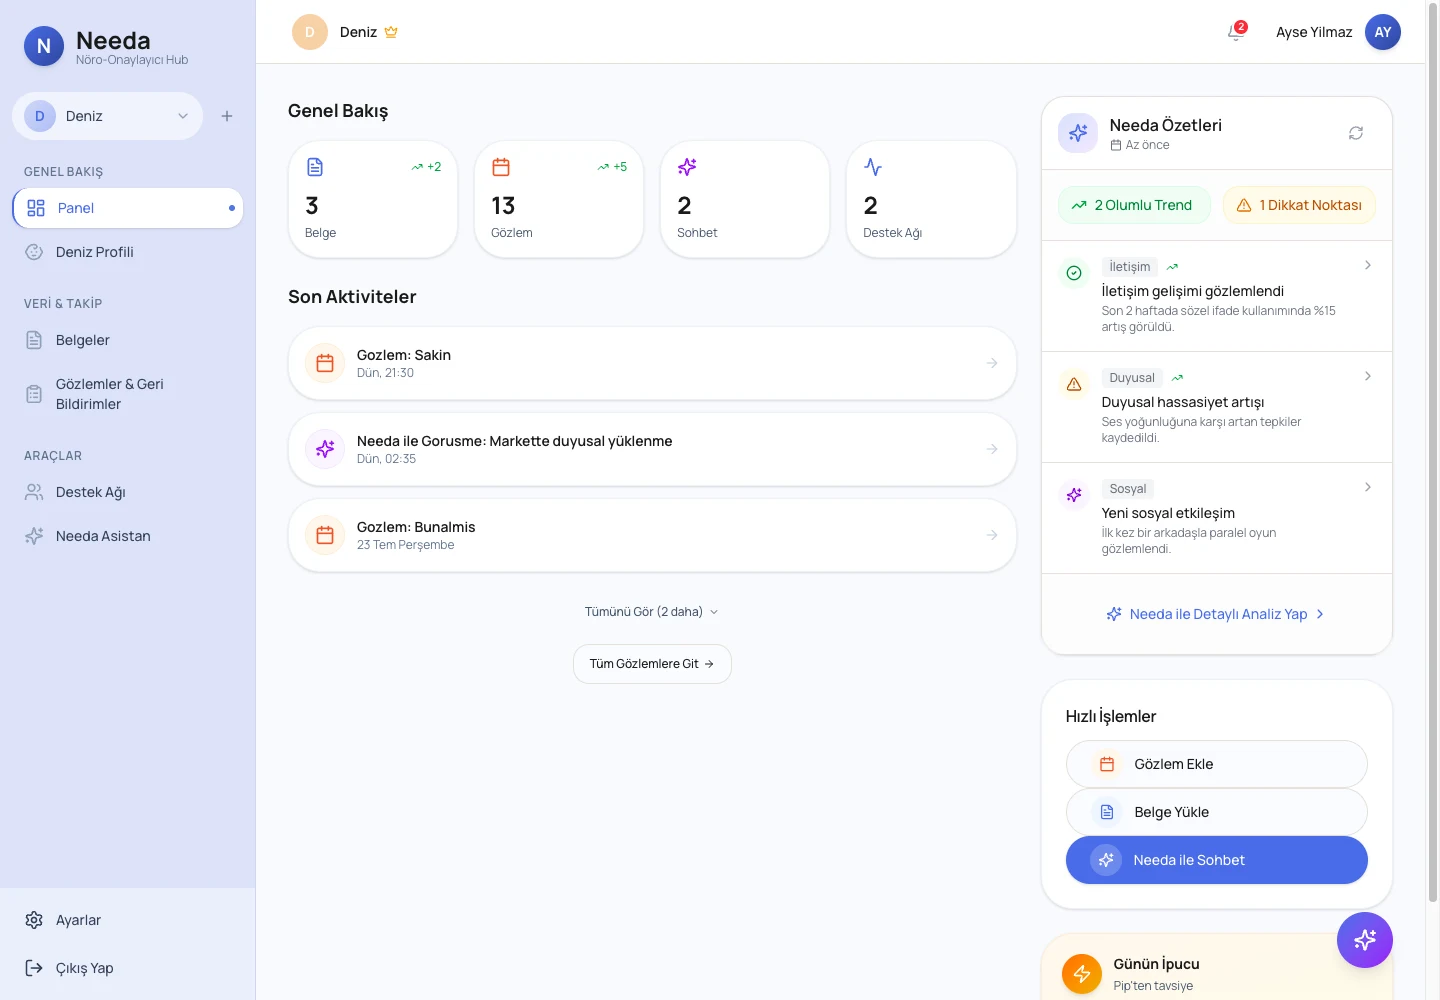Click the Duyusal tag
Image resolution: width=1440 pixels, height=1000 pixels.
[x=1132, y=378]
